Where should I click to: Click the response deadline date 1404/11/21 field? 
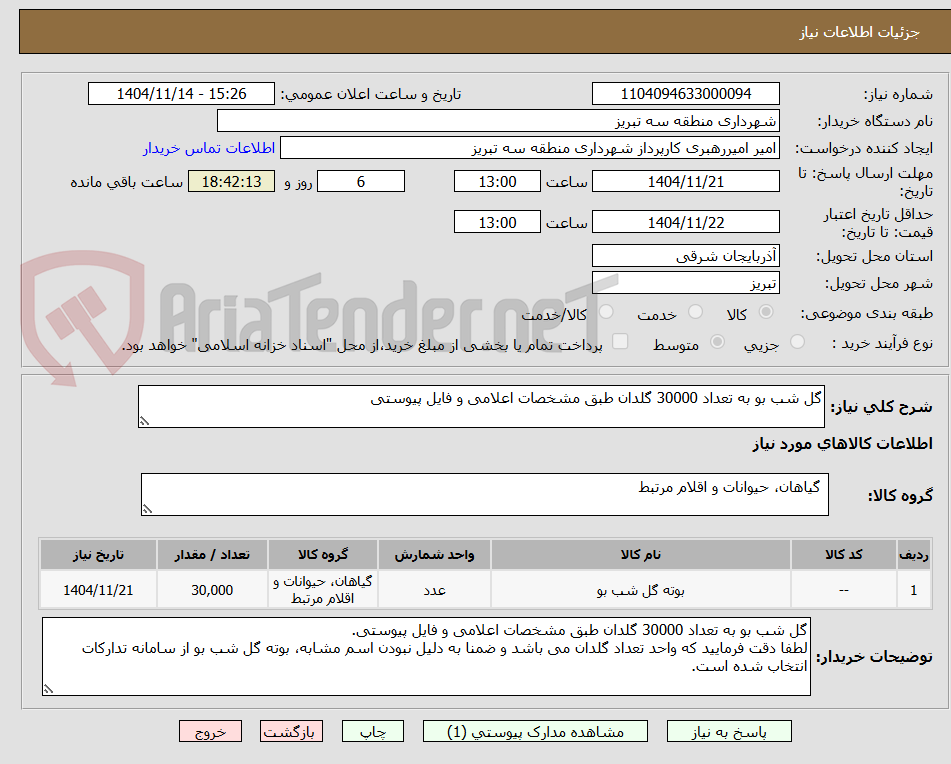[685, 181]
